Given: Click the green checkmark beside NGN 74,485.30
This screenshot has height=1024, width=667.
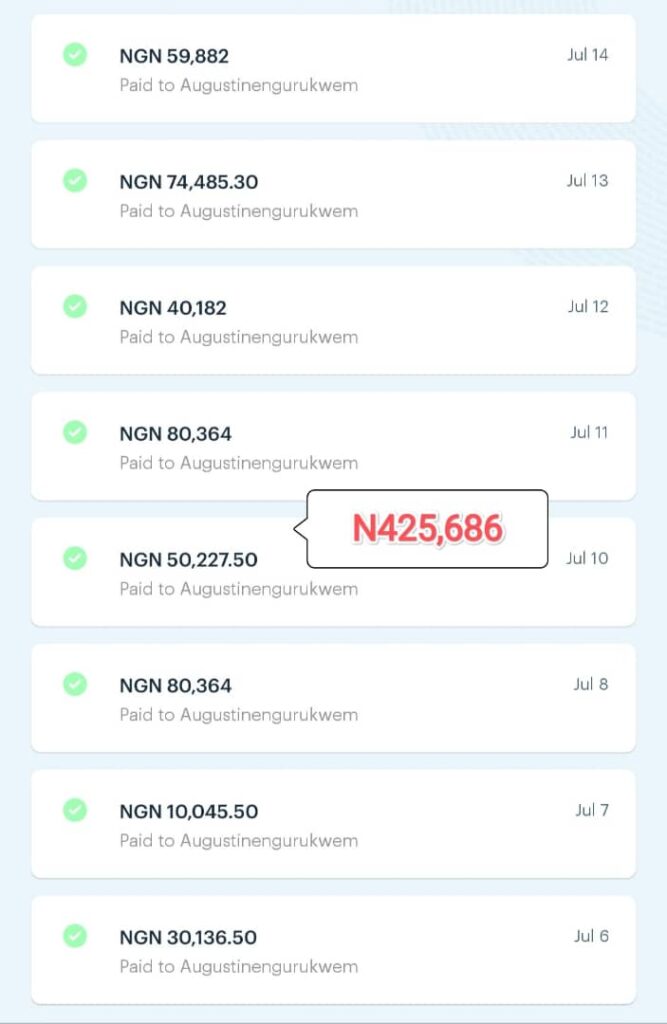Looking at the screenshot, I should [75, 180].
